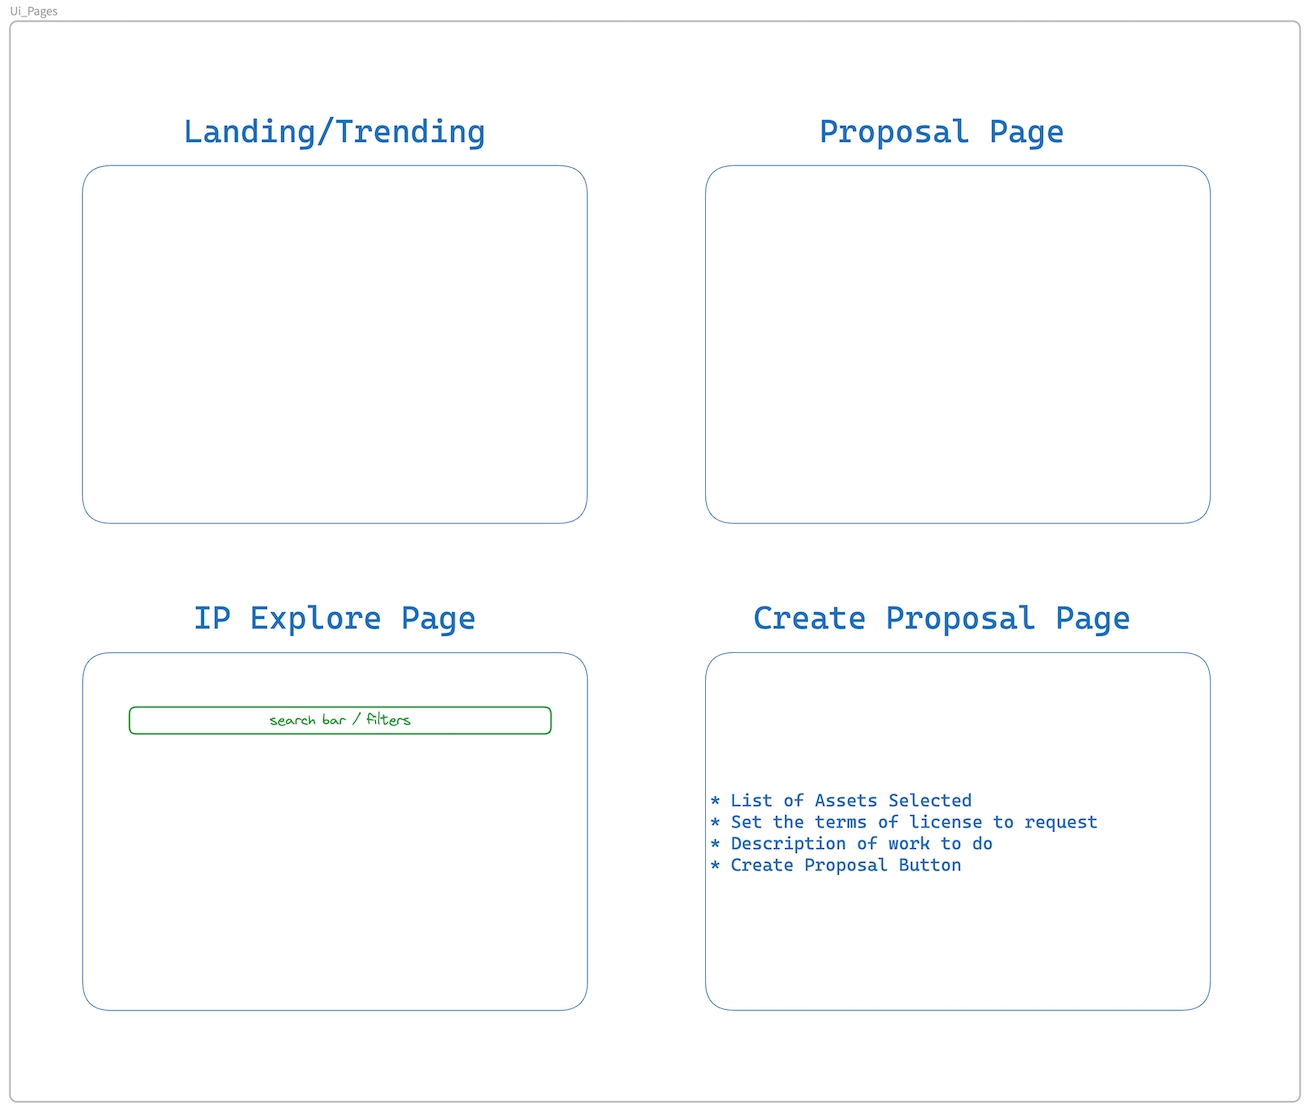Viewport: 1312px width, 1112px height.
Task: Click the IP Explore Page heading
Action: point(334,618)
